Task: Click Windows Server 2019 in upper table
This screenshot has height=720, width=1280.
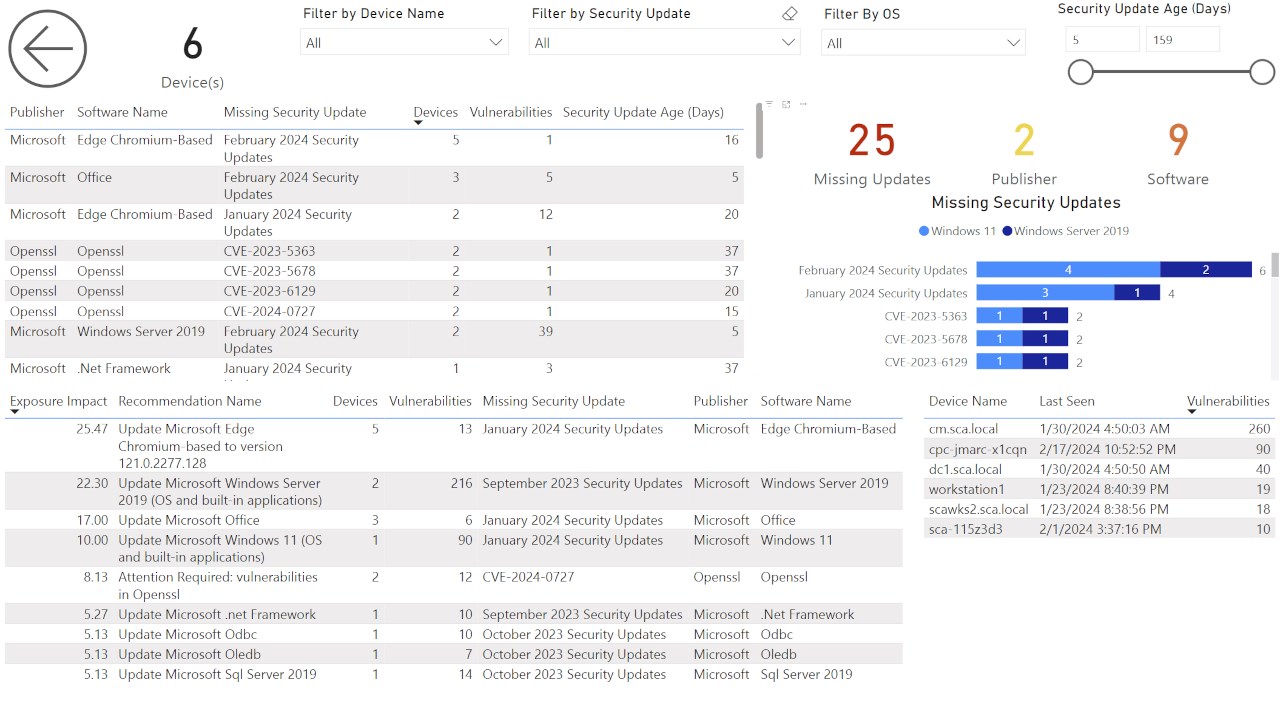Action: [x=141, y=331]
